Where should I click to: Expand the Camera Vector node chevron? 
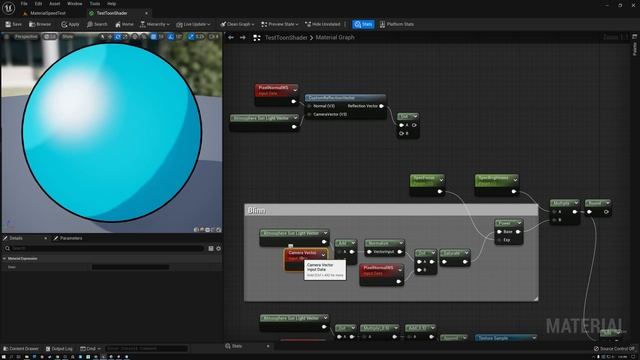[323, 255]
